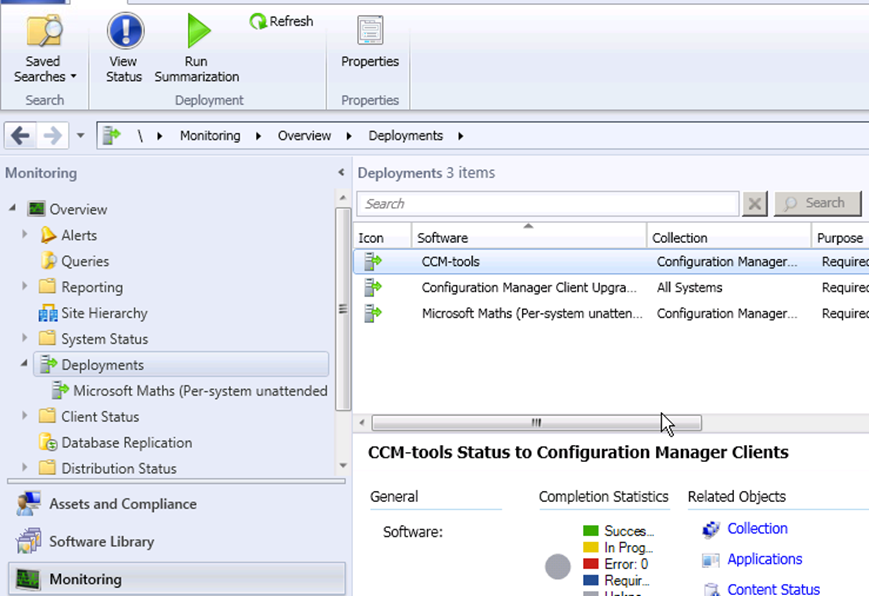Collapse the Overview tree node
Viewport: 869px width, 596px height.
12,208
